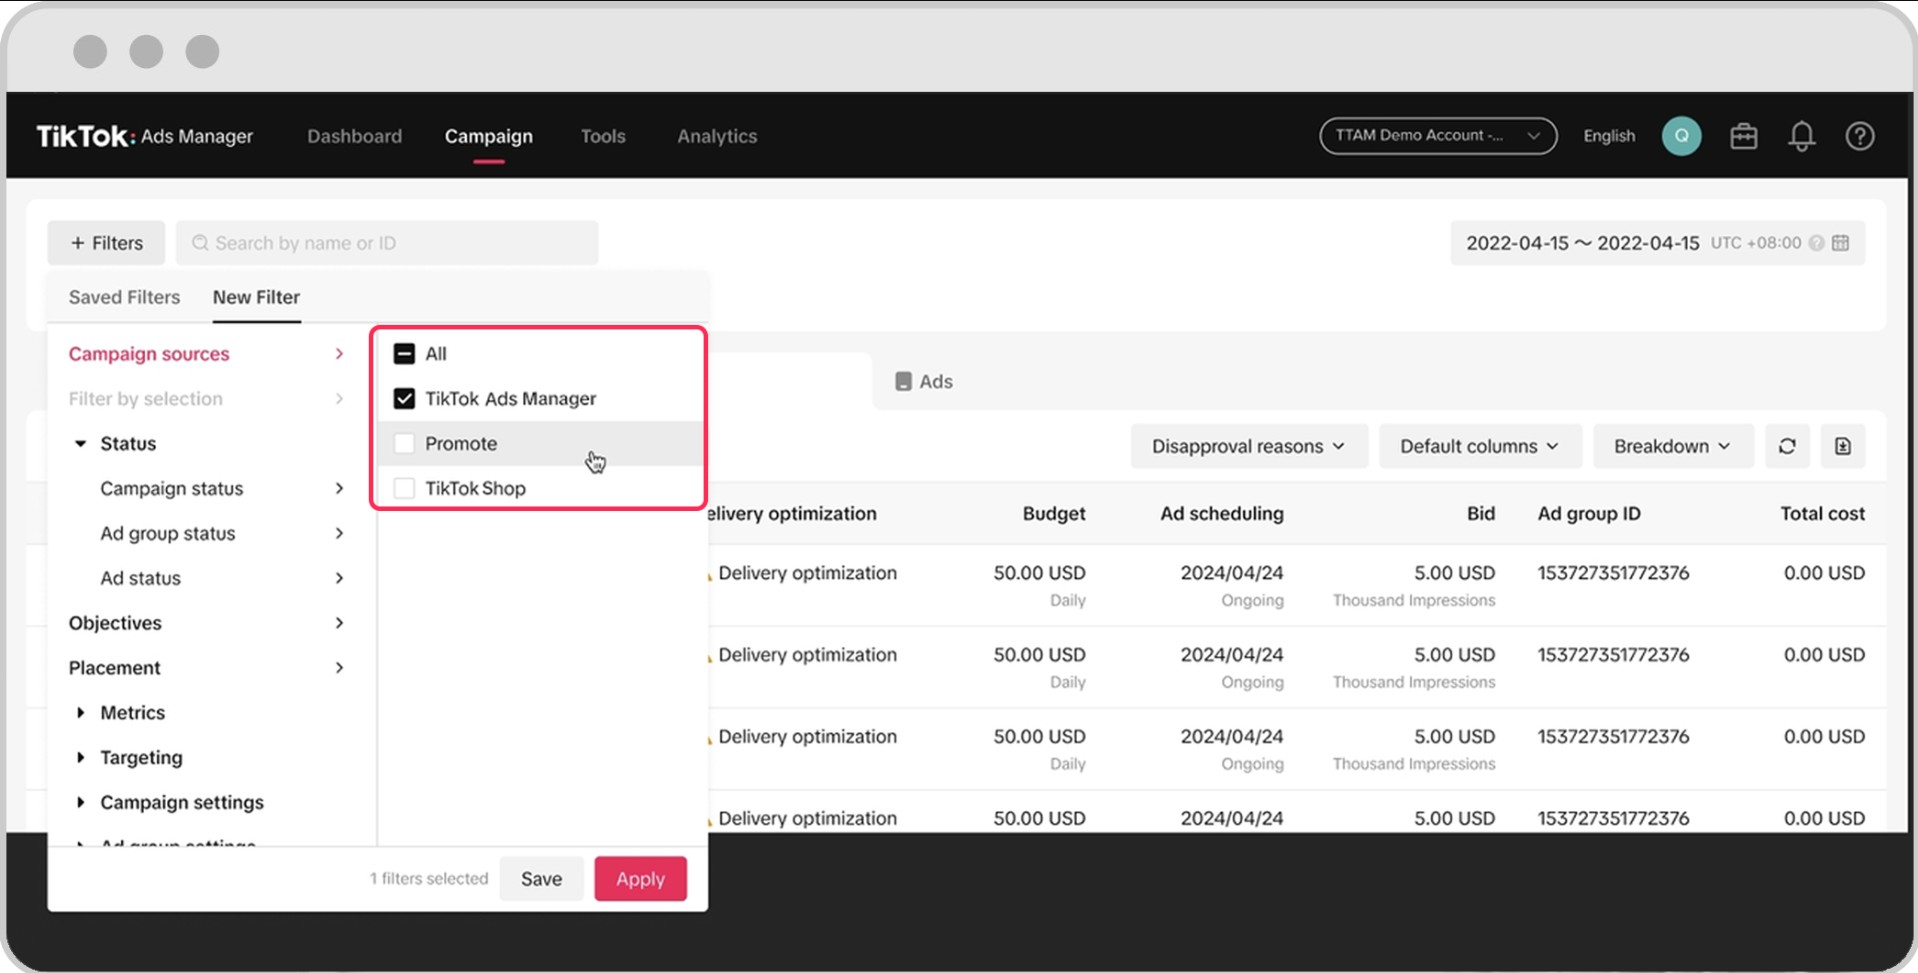The image size is (1918, 973).
Task: Refresh the campaign table data
Action: [1787, 446]
